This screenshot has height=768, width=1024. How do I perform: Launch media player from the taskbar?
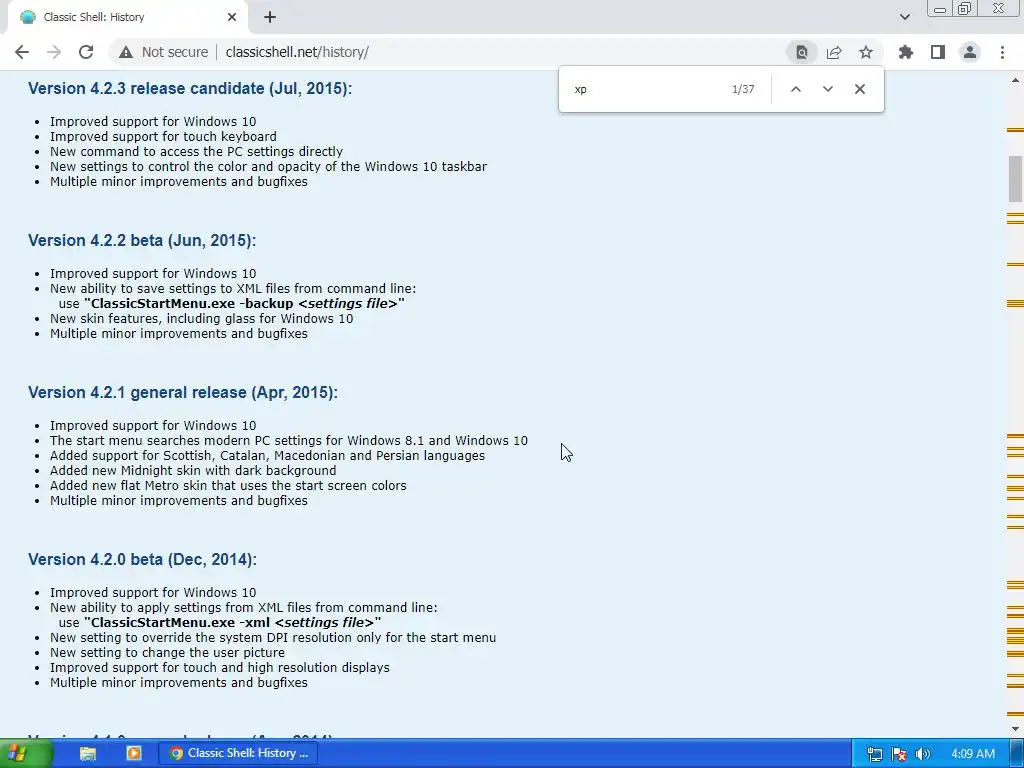click(134, 753)
